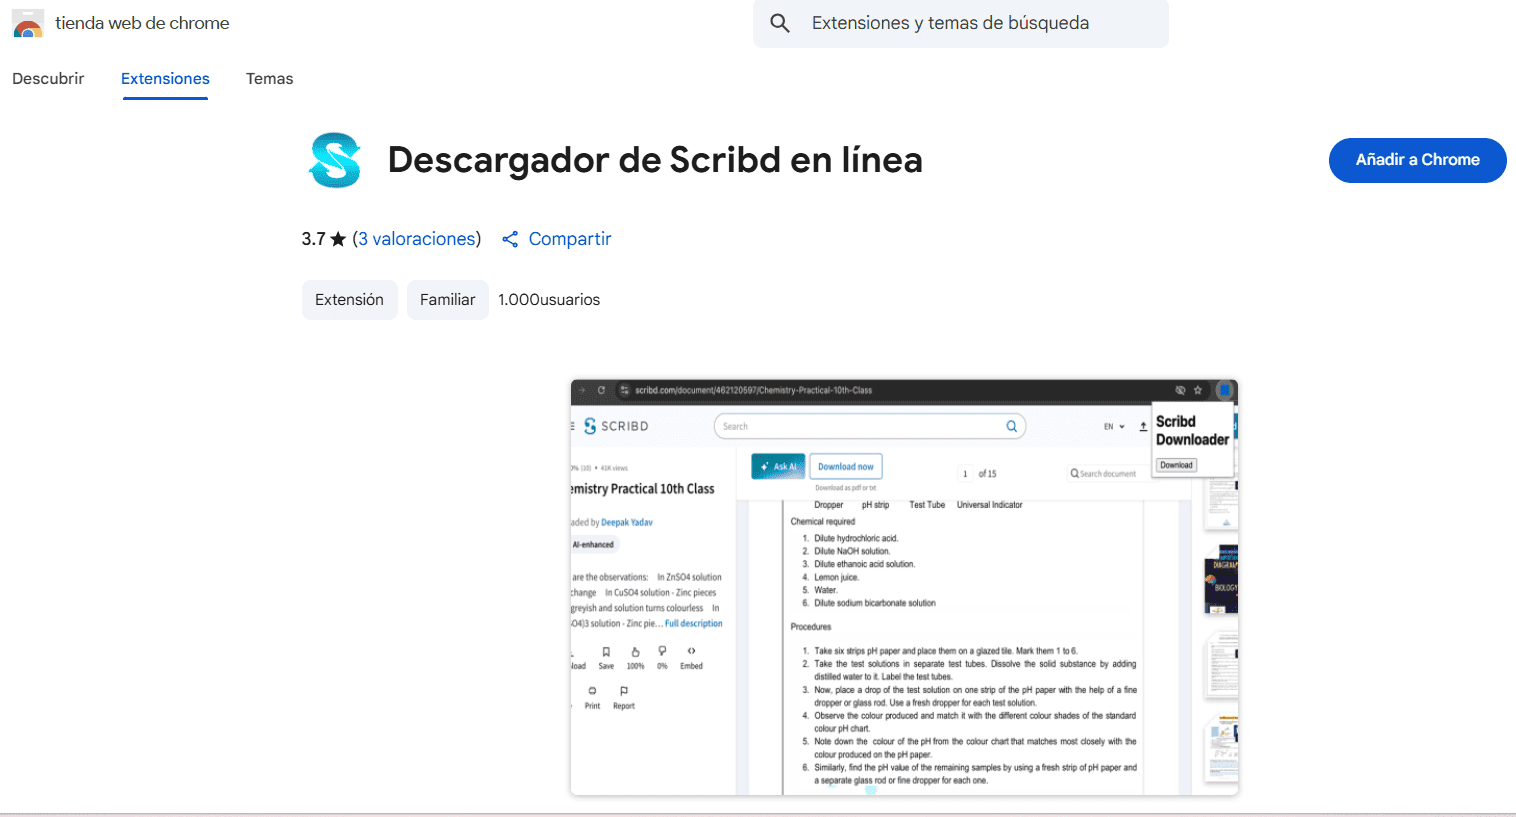Open the 3 valoraciones link
1516x817 pixels.
[x=418, y=239]
